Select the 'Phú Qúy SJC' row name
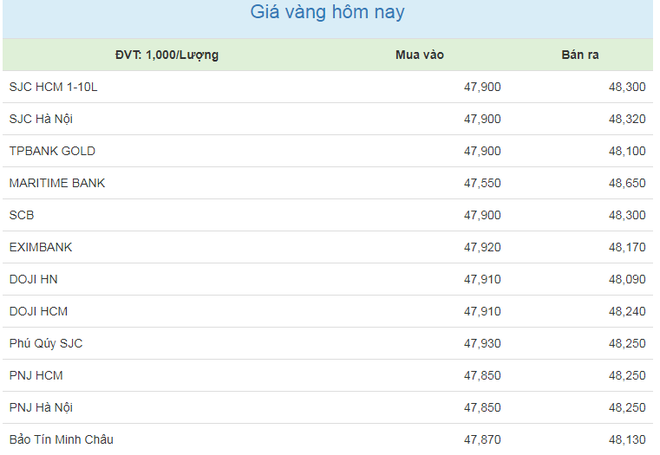The height and width of the screenshot is (455, 660). 46,343
